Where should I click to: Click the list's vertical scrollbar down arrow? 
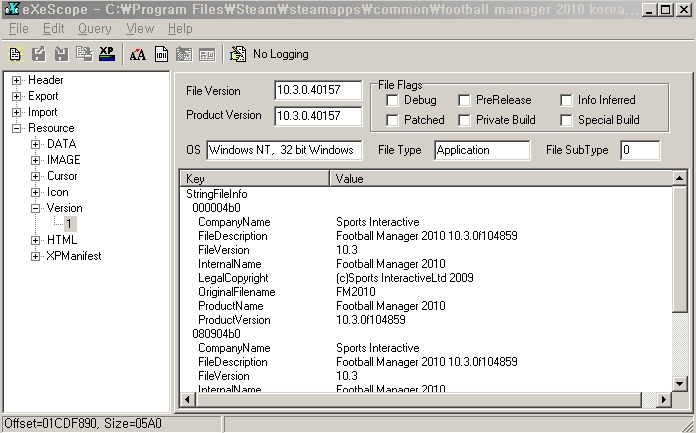click(x=680, y=383)
